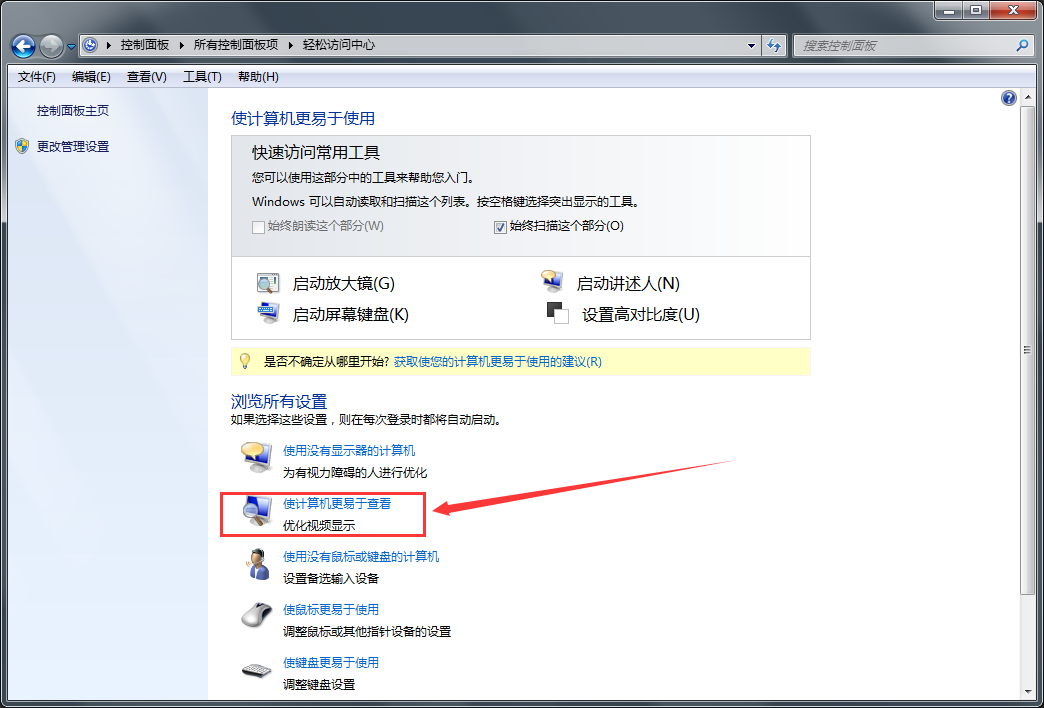
Task: Open the 文件(F) menu
Action: (37, 77)
